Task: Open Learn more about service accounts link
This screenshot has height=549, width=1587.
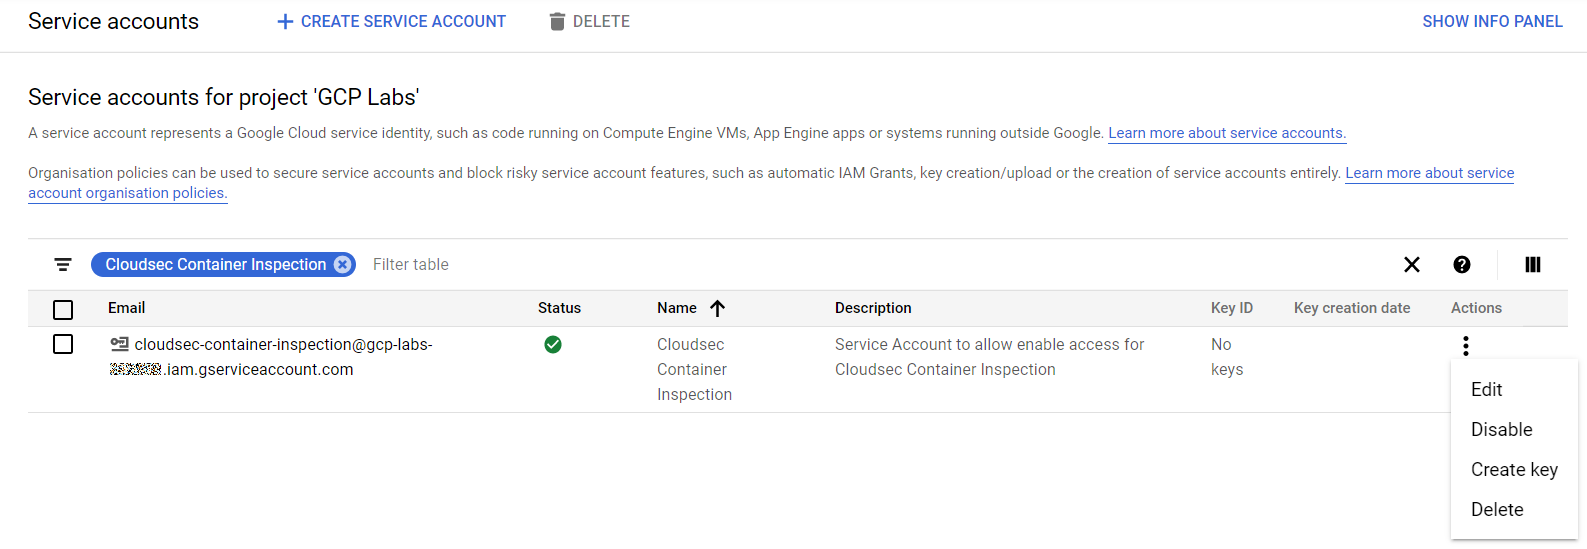Action: (x=1226, y=133)
